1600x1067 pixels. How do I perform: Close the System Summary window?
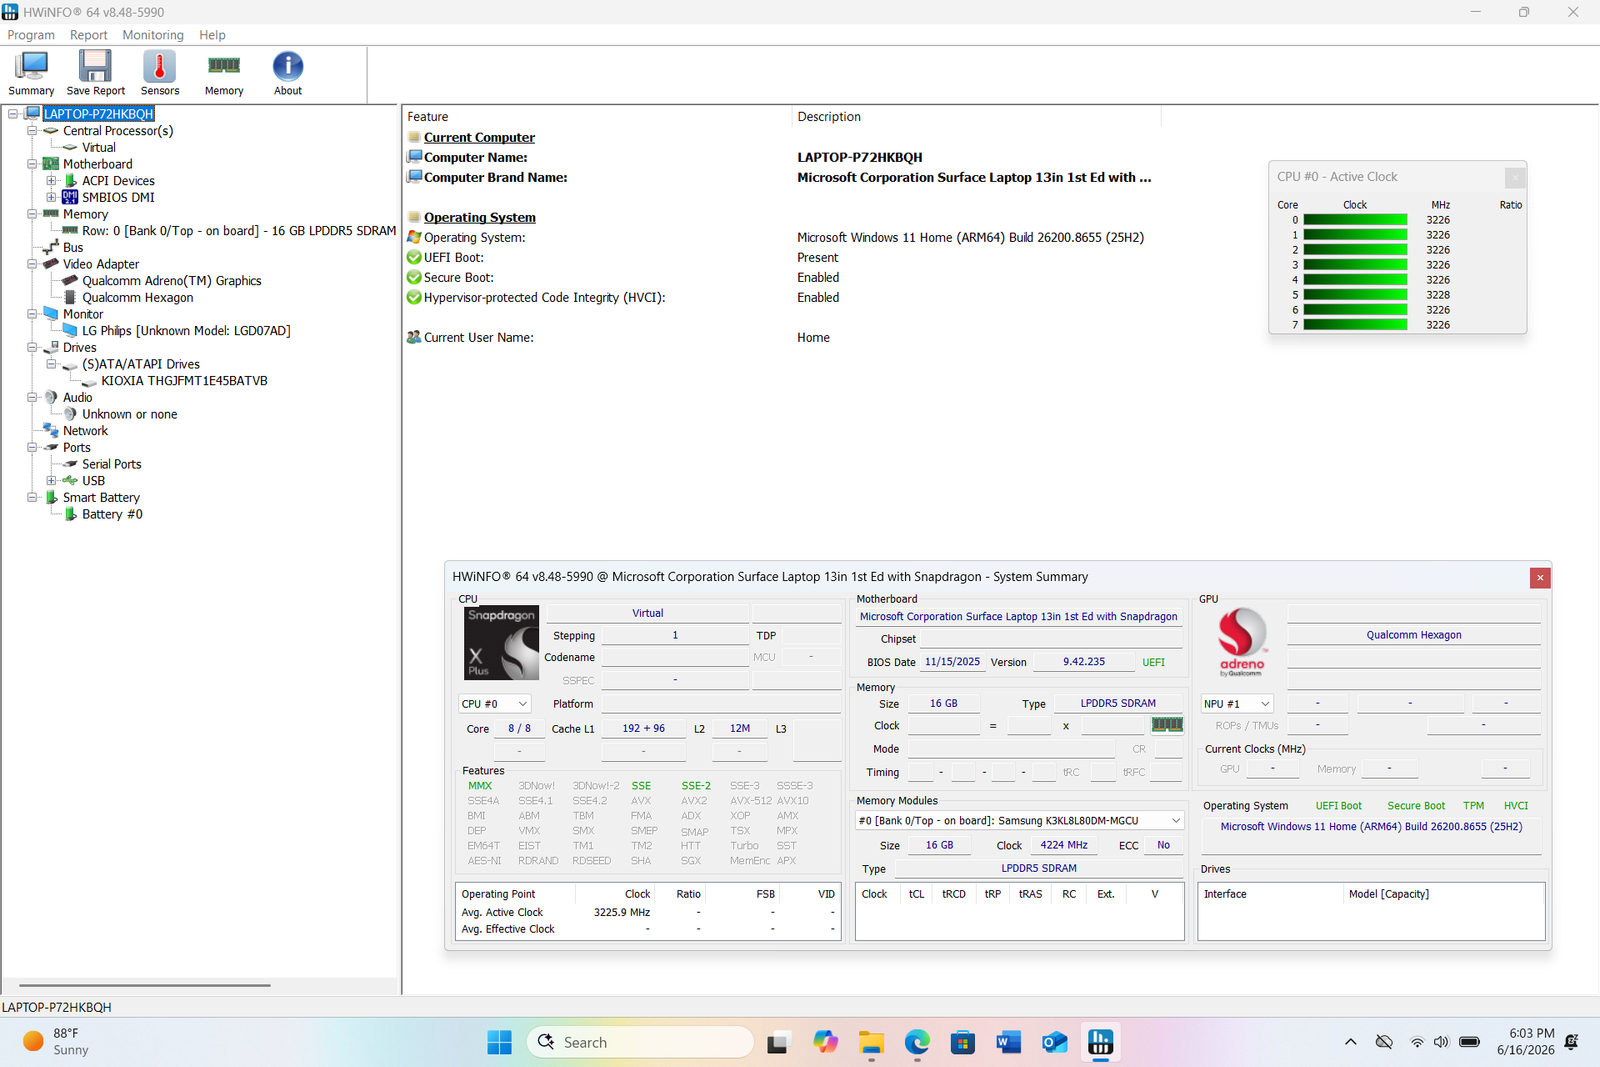[x=1540, y=577]
